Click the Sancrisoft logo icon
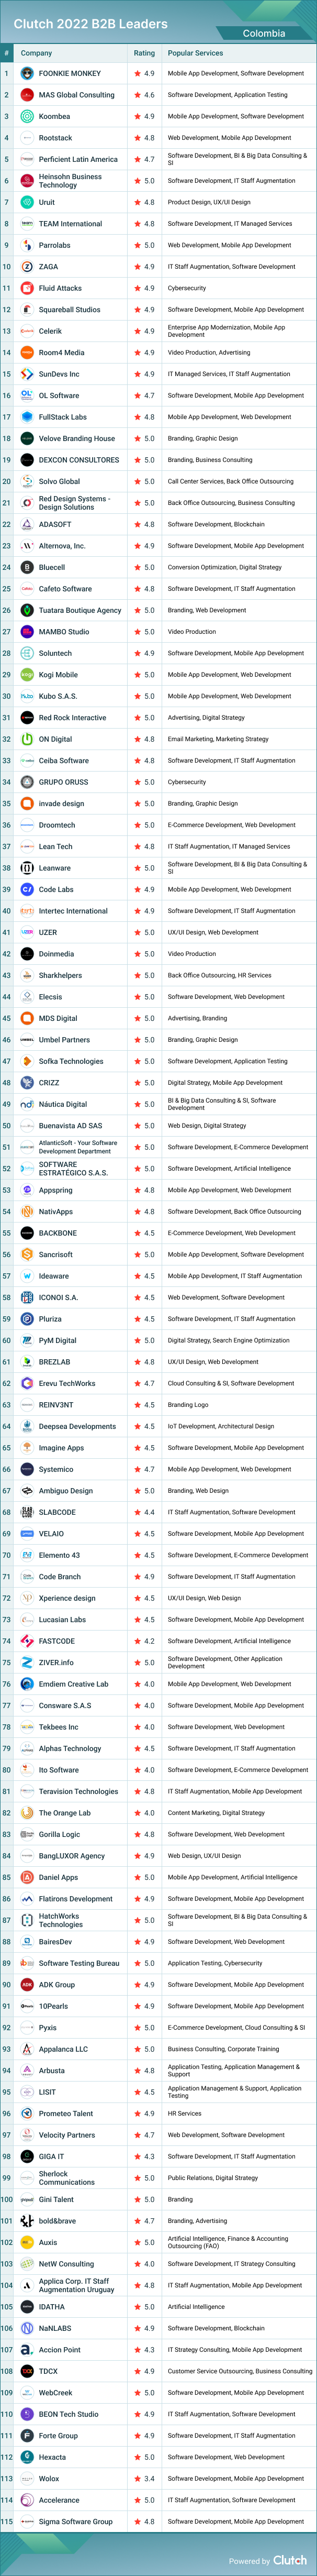 27,1254
